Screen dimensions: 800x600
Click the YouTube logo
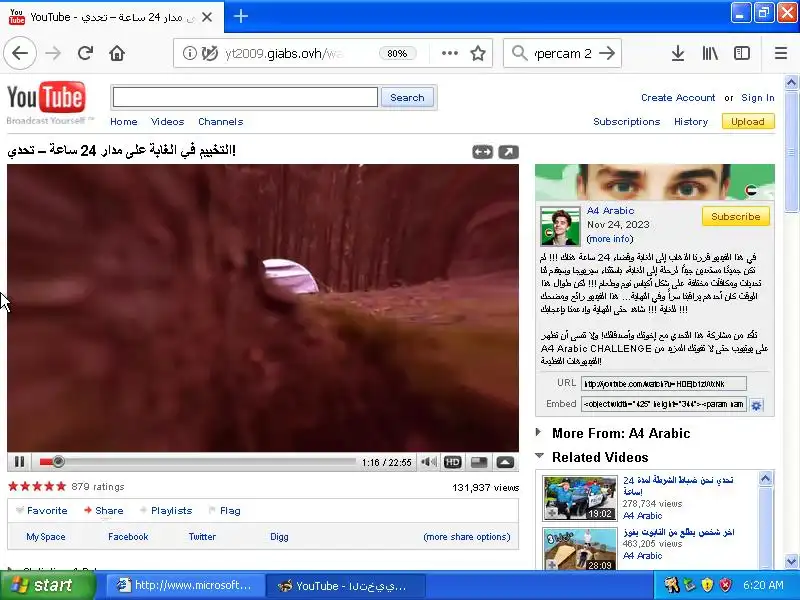pyautogui.click(x=46, y=96)
